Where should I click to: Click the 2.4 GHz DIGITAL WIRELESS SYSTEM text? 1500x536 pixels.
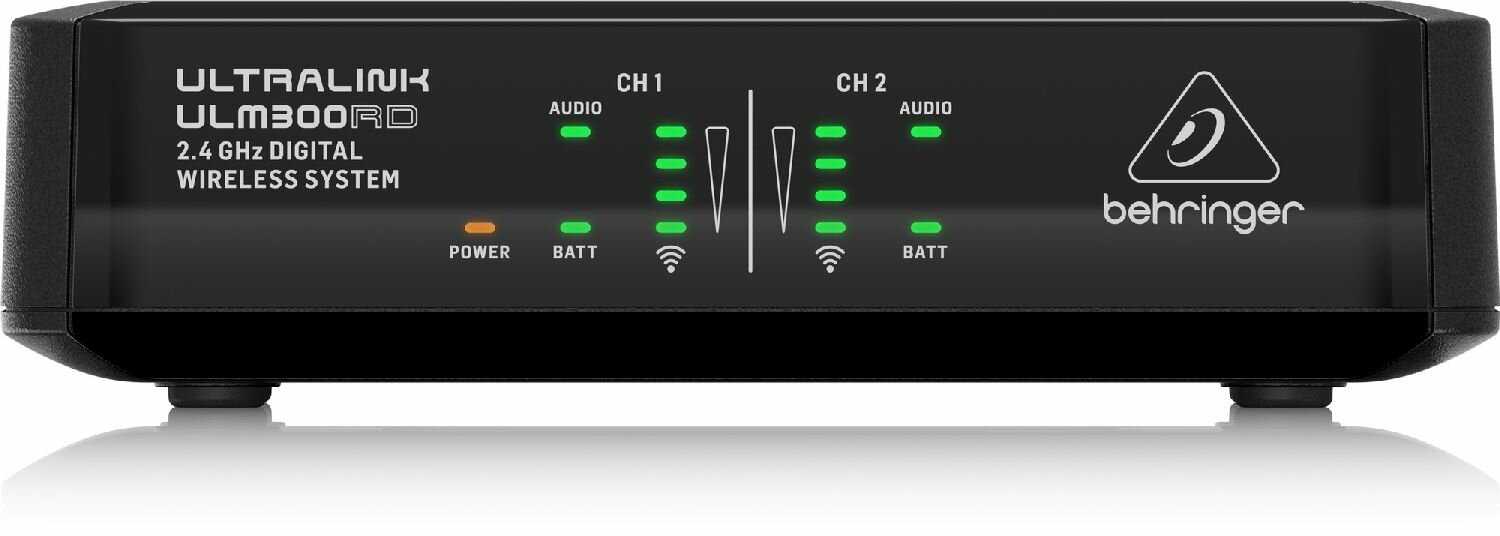[x=288, y=166]
